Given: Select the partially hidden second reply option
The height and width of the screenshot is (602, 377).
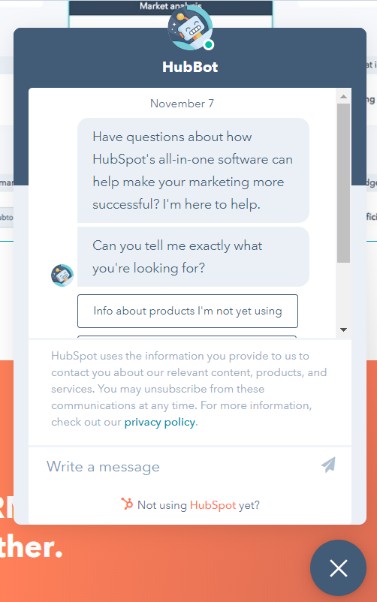Looking at the screenshot, I should (x=187, y=337).
